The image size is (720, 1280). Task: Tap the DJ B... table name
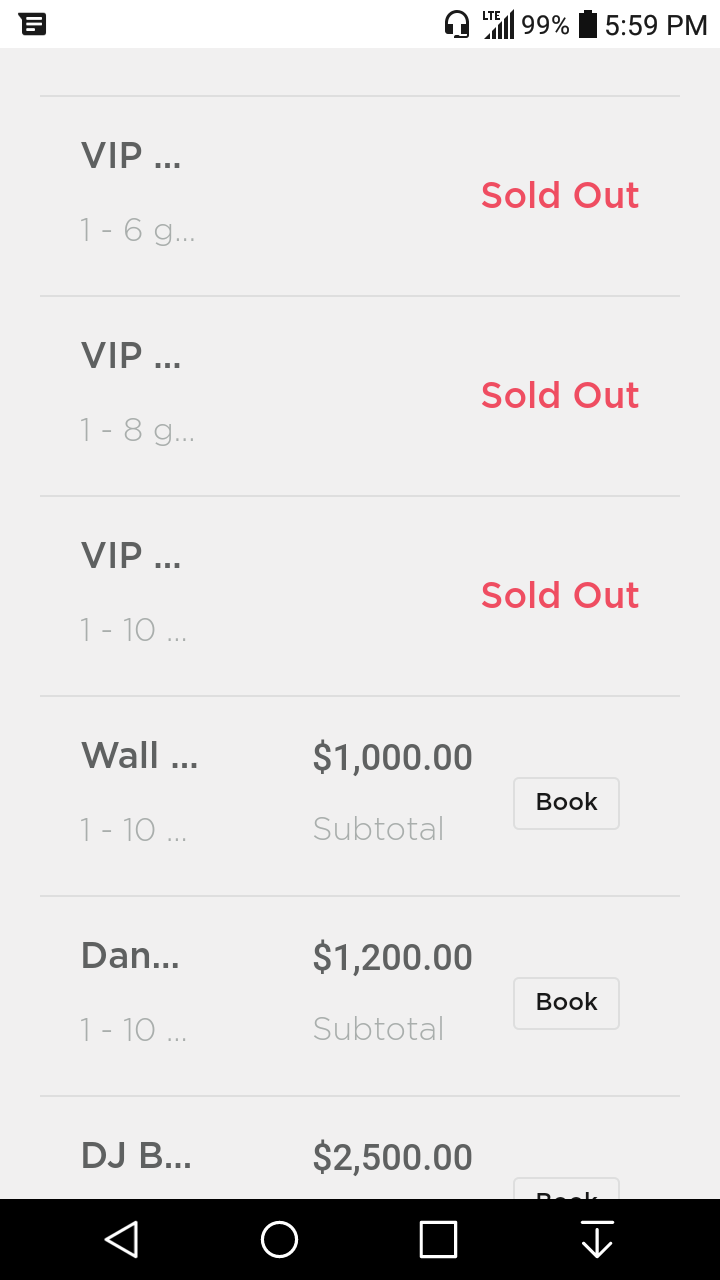[x=136, y=1156]
